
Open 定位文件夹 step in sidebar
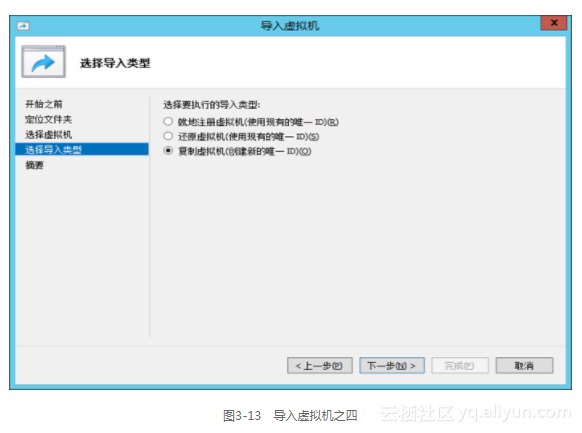tap(48, 119)
